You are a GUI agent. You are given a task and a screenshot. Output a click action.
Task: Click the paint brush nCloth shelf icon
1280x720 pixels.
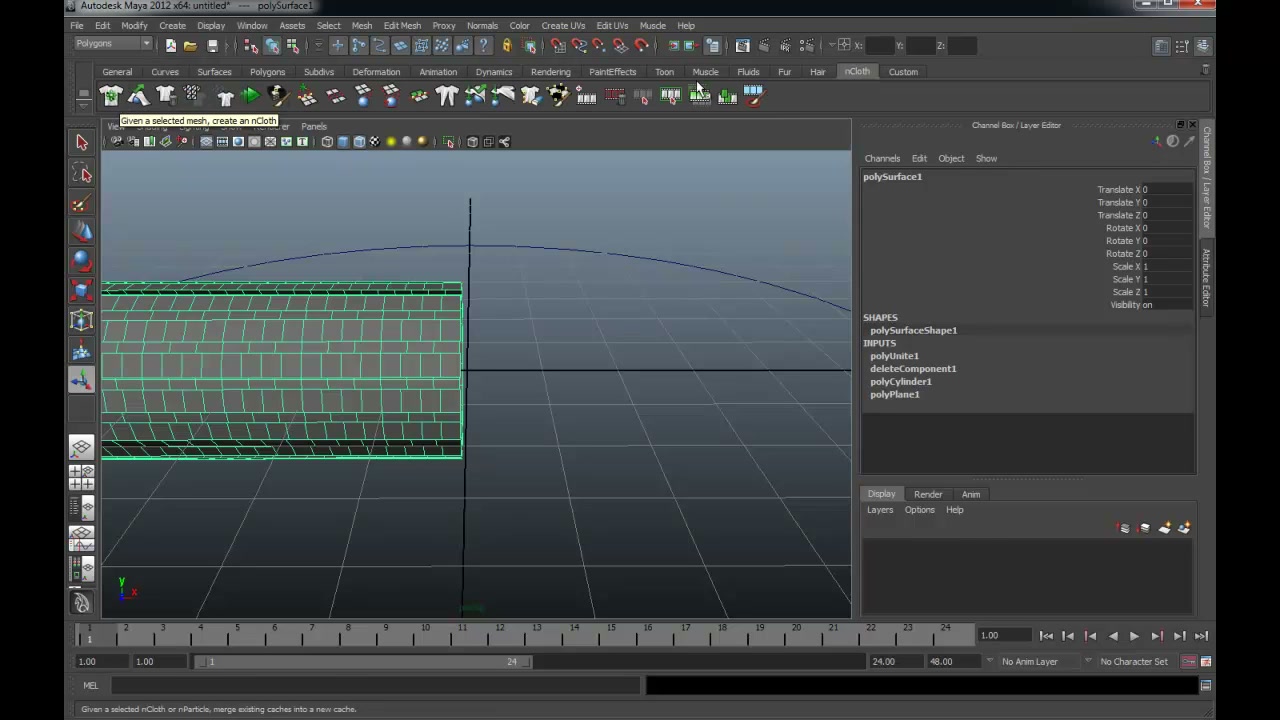click(278, 96)
